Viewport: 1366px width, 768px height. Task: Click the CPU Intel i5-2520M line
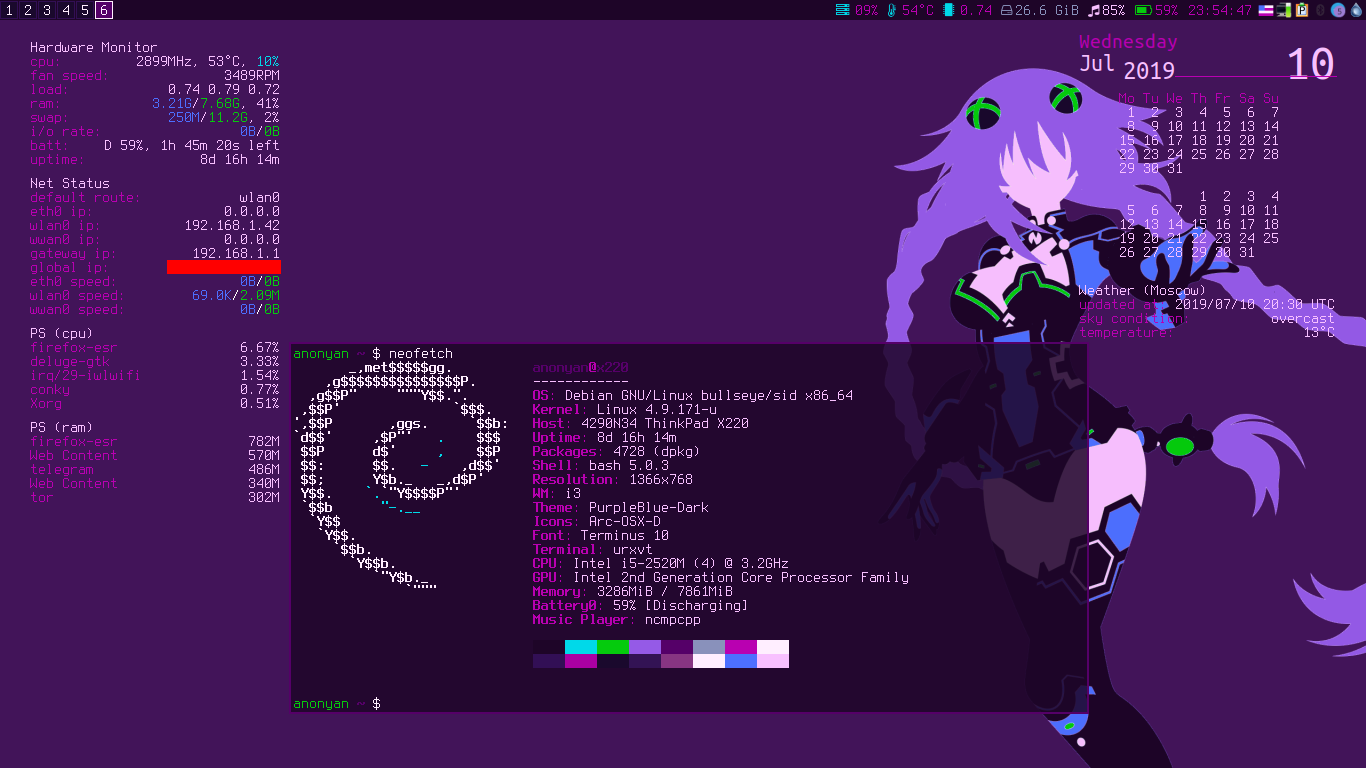tap(660, 563)
